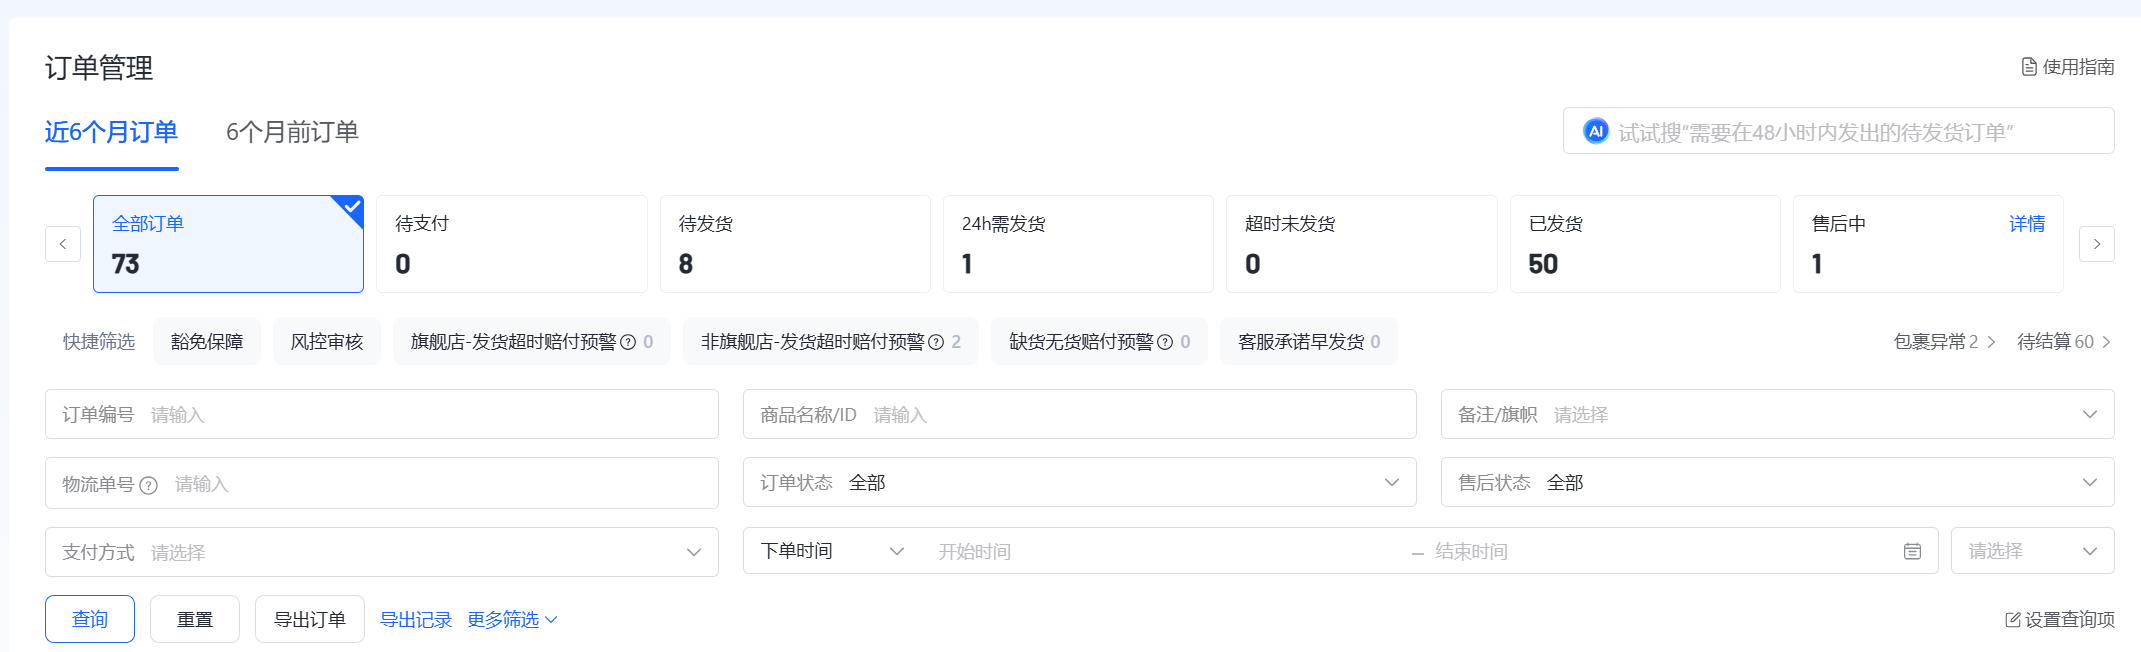Toggle the 豁免保障 quick filter
Viewport: 2141px width, 652px height.
tap(207, 342)
